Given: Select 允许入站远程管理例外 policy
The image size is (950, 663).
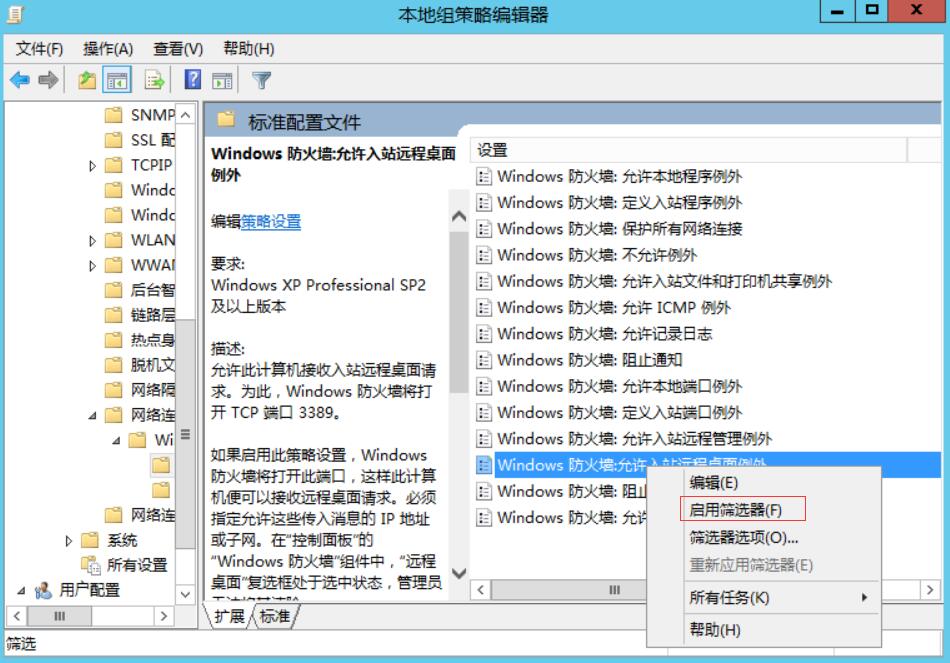Looking at the screenshot, I should pyautogui.click(x=624, y=439).
